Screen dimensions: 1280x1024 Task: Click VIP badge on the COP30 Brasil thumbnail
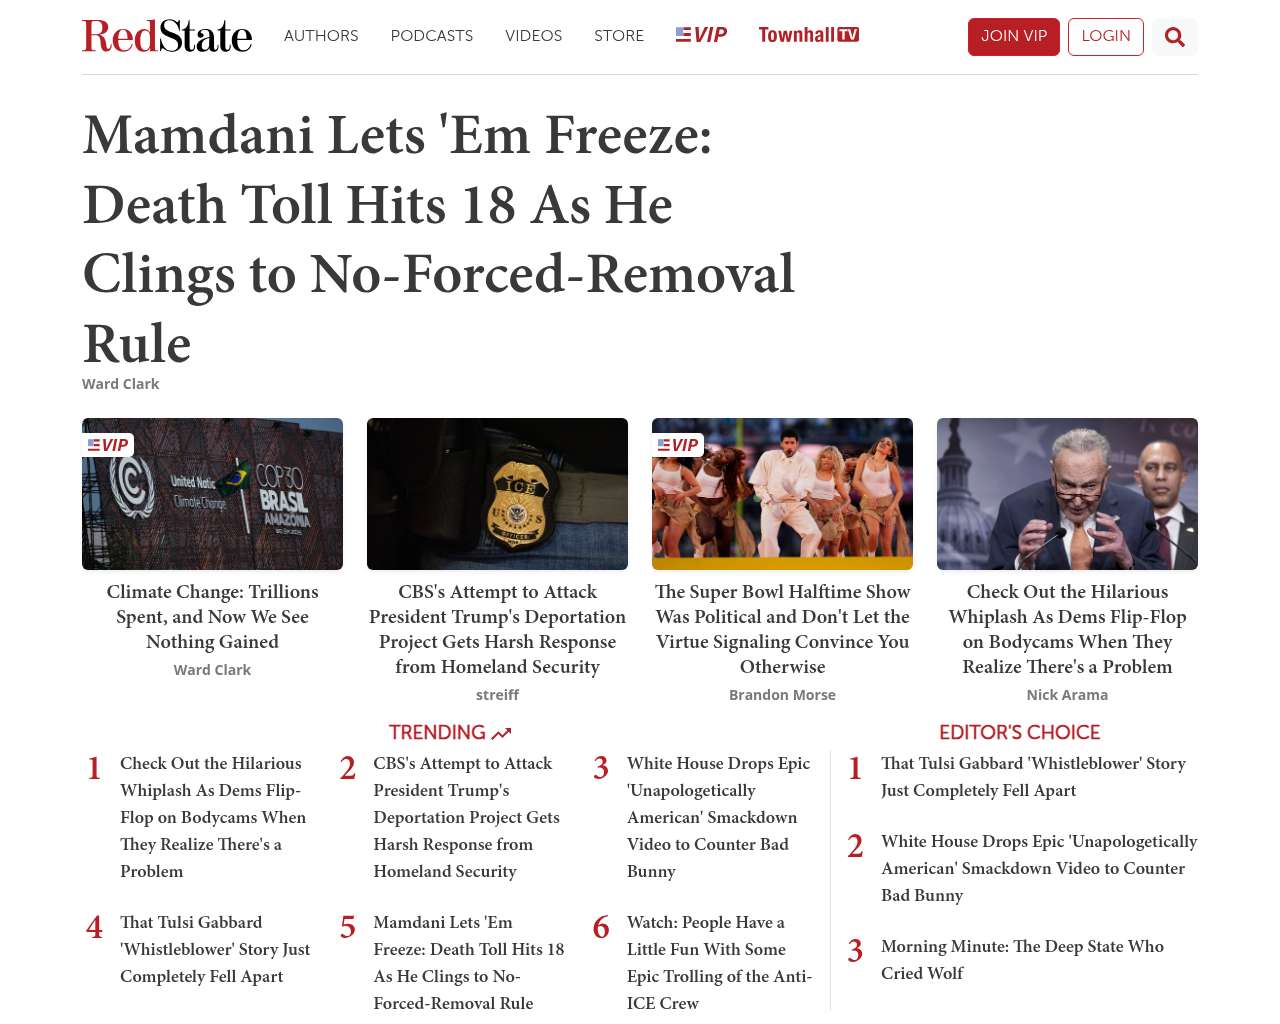click(108, 445)
